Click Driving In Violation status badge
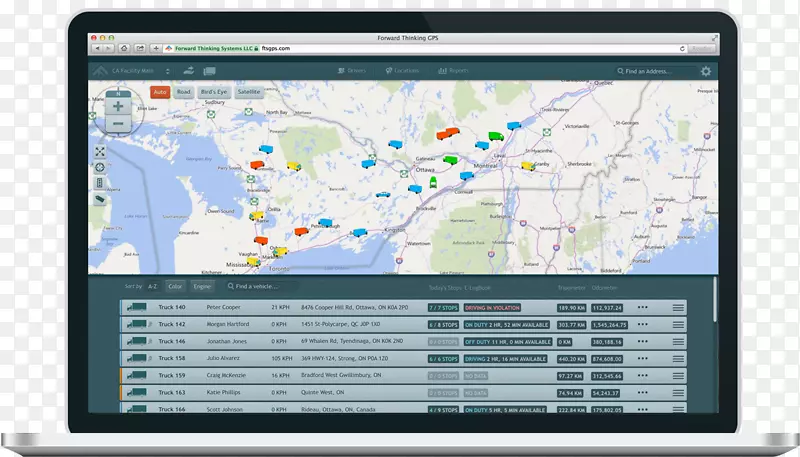The width and height of the screenshot is (800, 457). (492, 308)
